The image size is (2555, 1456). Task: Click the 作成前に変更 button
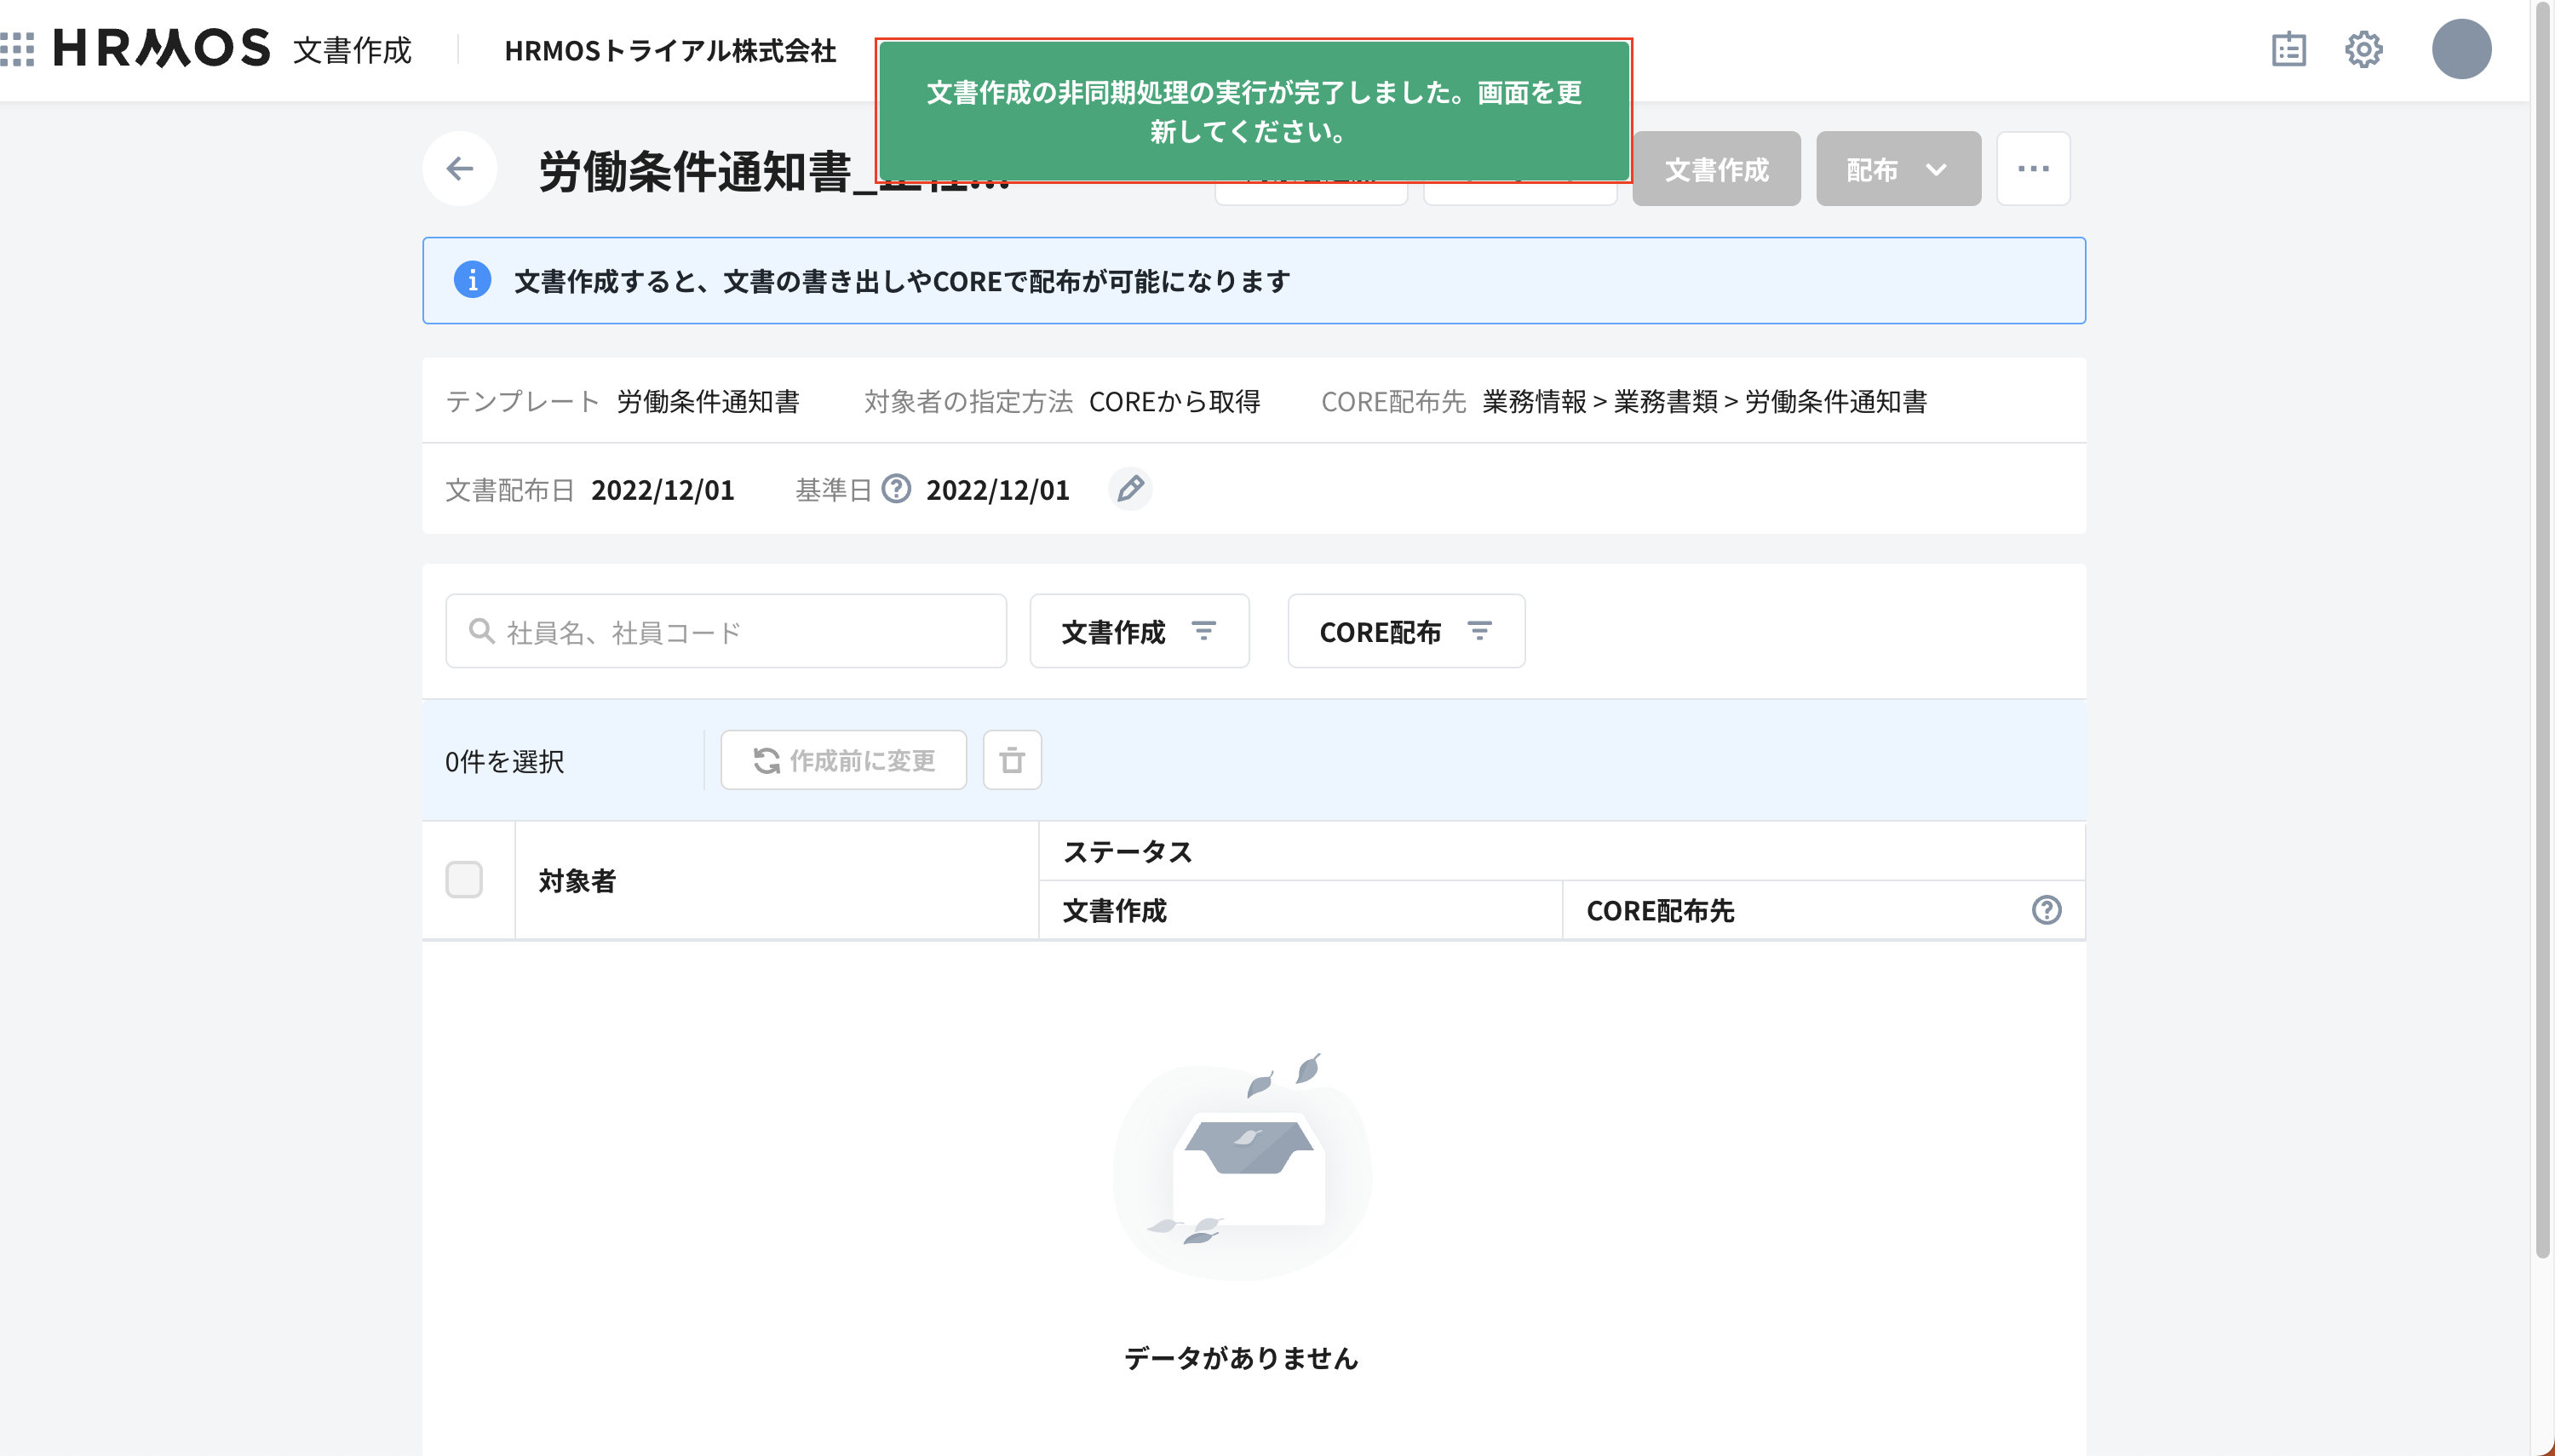click(842, 760)
